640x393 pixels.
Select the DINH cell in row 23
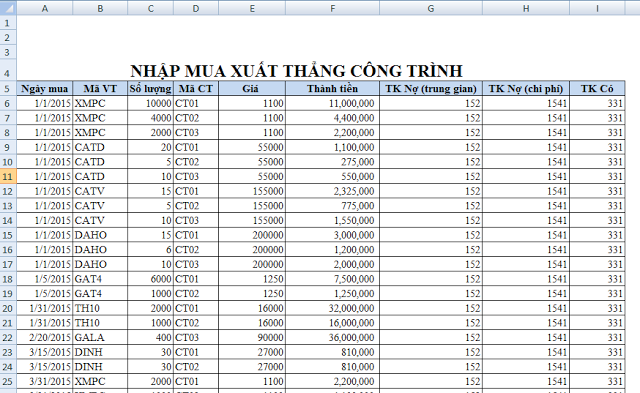(100, 352)
